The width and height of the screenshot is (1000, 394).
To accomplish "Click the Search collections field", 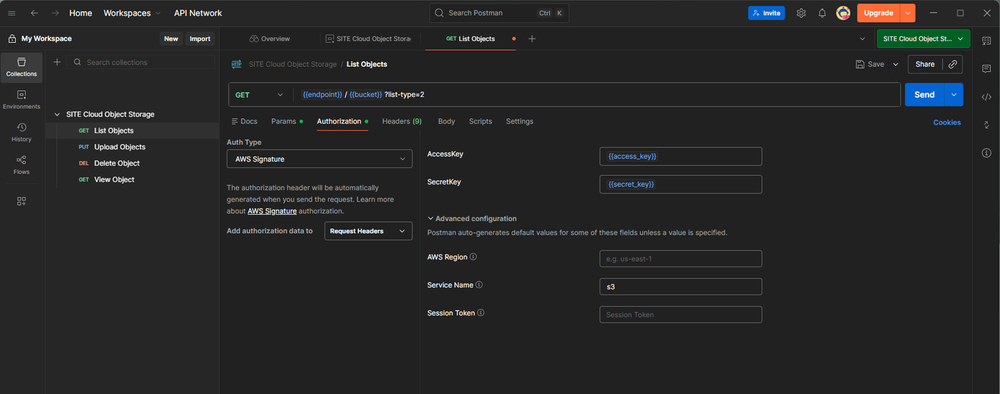I will pyautogui.click(x=141, y=62).
